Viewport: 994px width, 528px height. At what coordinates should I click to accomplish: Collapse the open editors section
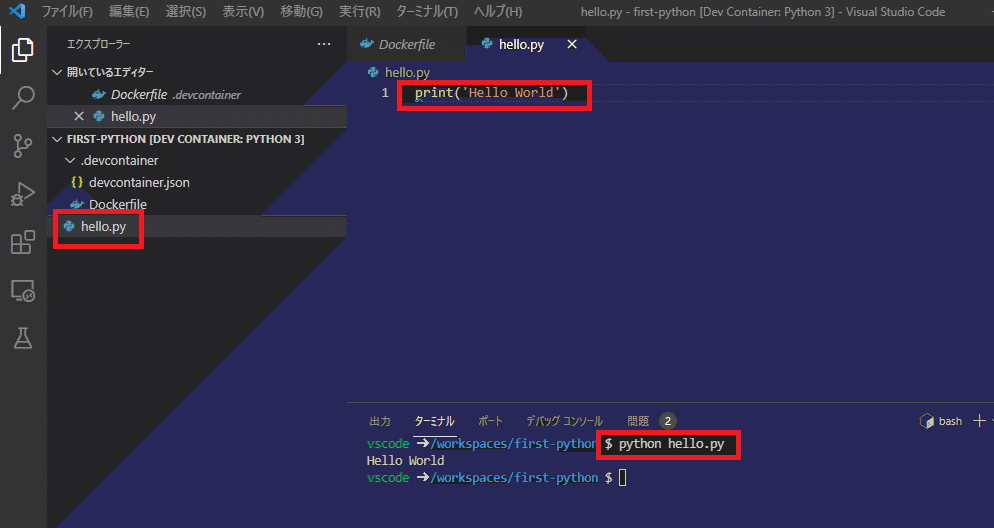pyautogui.click(x=57, y=72)
